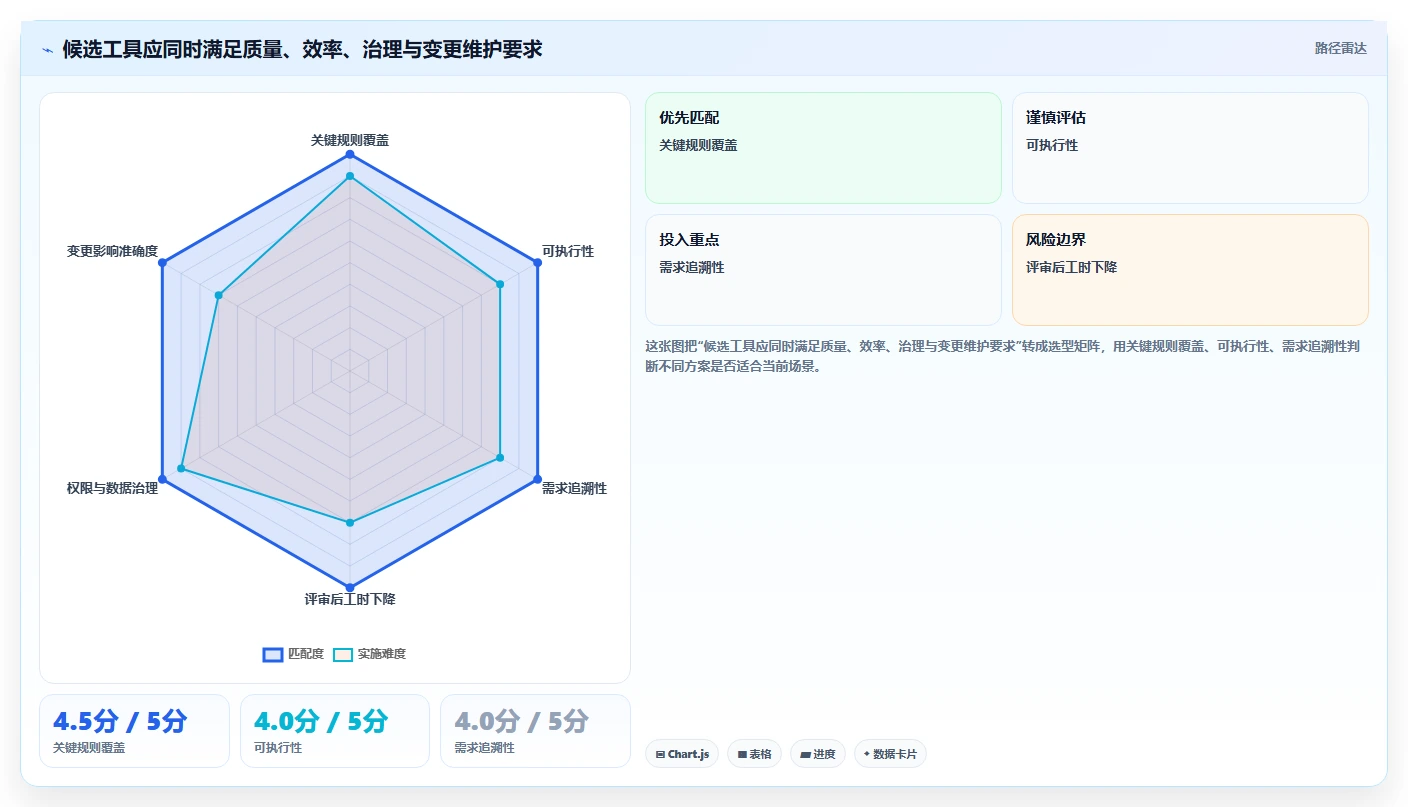Click the 关键规则覆盖 radar axis label
This screenshot has height=807, width=1408.
tap(350, 140)
